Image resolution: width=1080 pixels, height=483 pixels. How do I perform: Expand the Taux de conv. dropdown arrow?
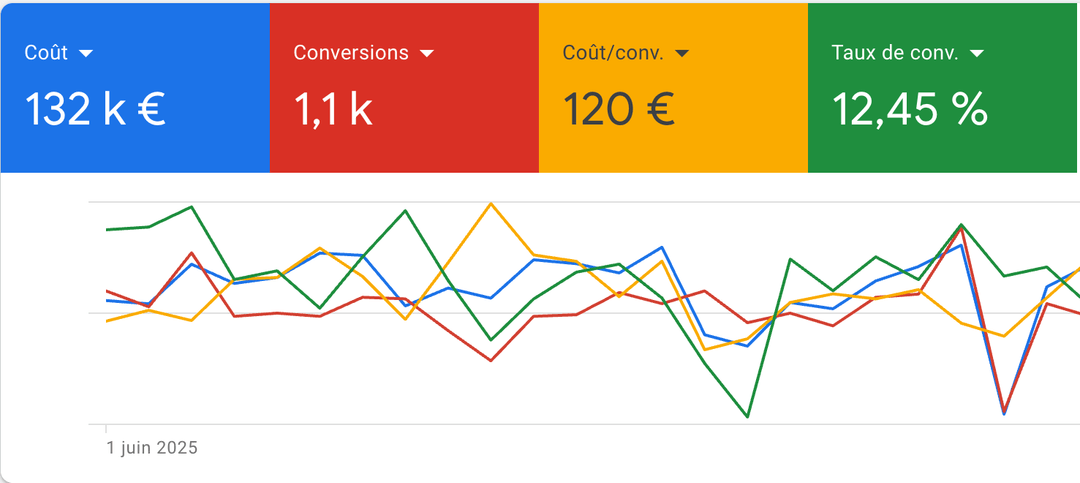[x=977, y=54]
